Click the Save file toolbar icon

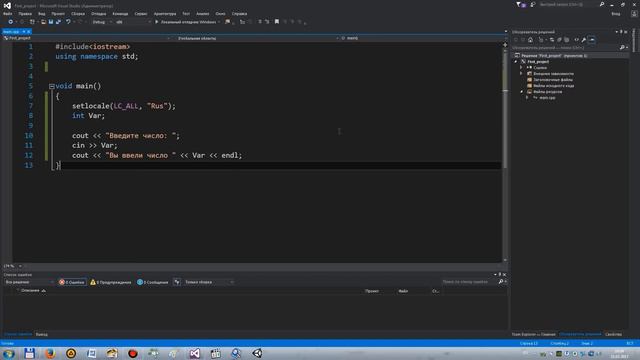click(x=51, y=22)
